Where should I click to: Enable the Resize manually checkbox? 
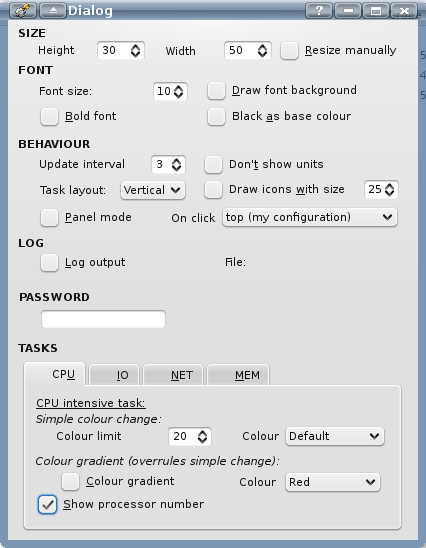pyautogui.click(x=289, y=51)
